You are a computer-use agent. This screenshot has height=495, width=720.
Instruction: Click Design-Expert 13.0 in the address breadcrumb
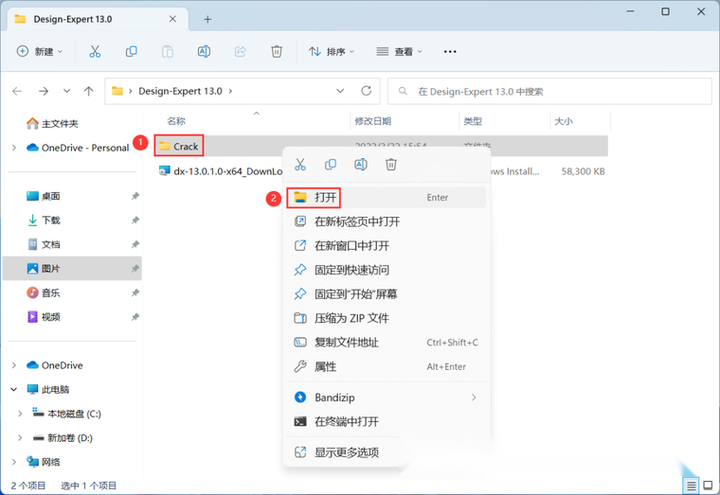tap(180, 91)
